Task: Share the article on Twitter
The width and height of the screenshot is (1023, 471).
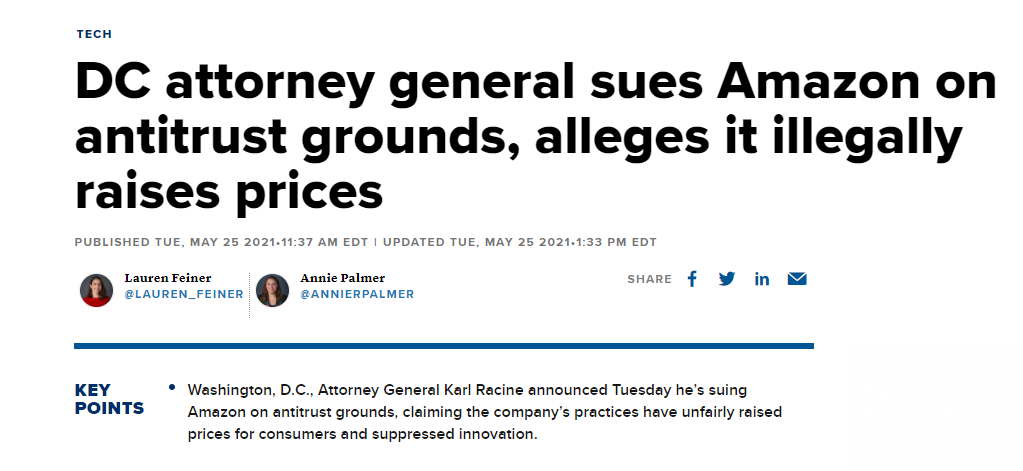Action: click(727, 279)
